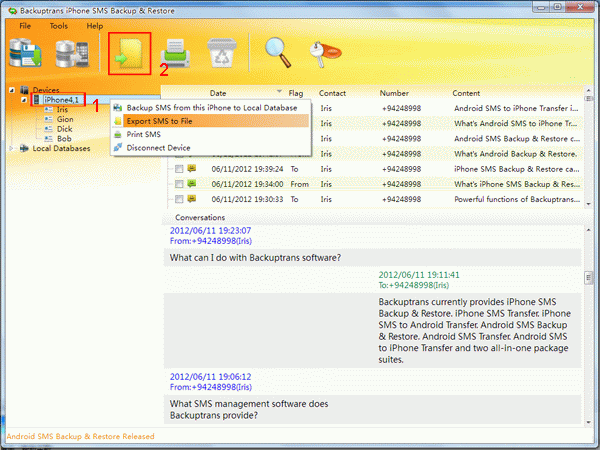This screenshot has width=600, height=450.
Task: Click message 'What SMS management software does Backuptrans provide?'
Action: (x=249, y=409)
